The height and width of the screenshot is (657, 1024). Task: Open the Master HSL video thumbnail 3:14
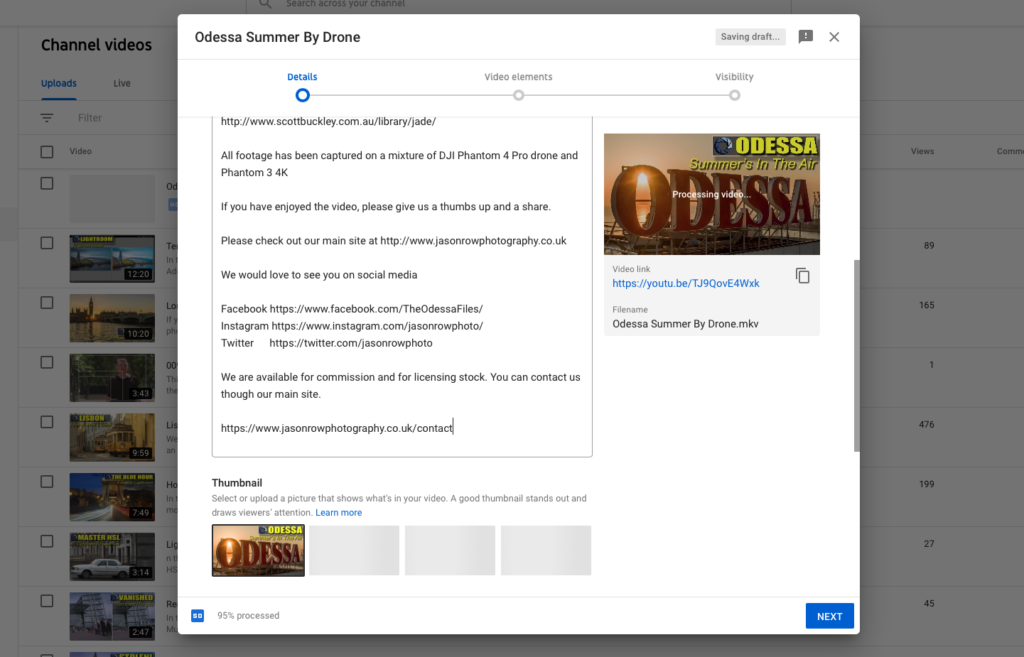(x=112, y=556)
